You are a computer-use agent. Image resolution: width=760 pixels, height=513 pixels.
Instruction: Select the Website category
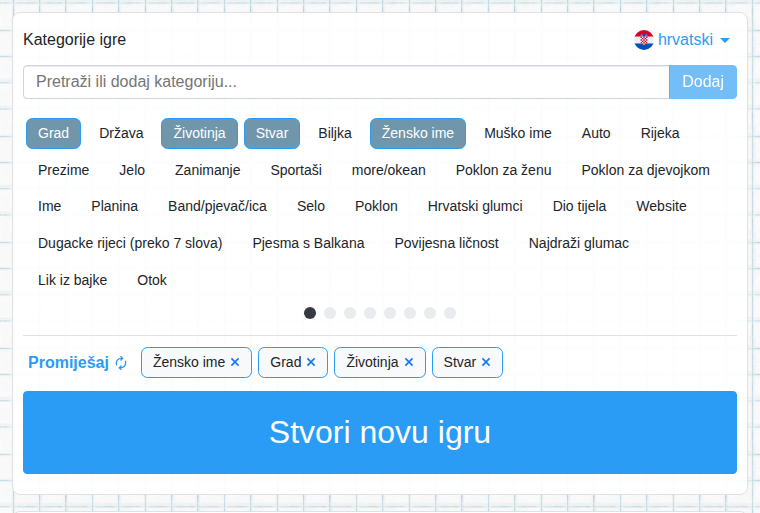tap(661, 206)
